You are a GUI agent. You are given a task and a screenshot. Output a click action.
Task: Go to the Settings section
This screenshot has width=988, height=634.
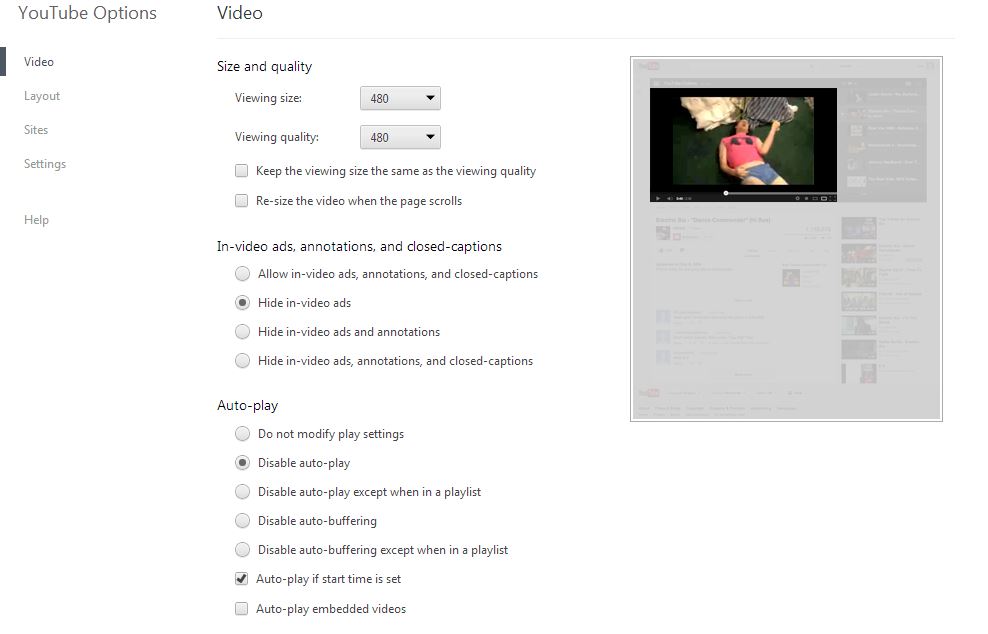tap(45, 164)
